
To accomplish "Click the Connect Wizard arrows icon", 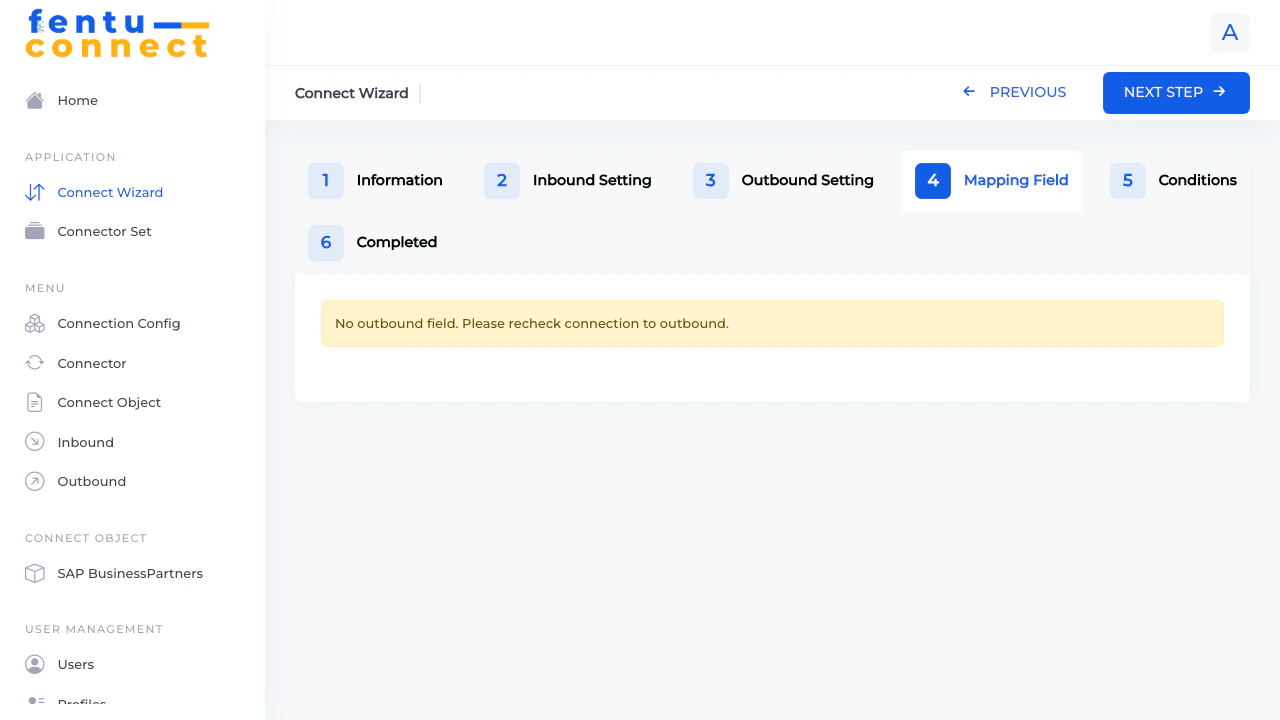I will tap(35, 192).
